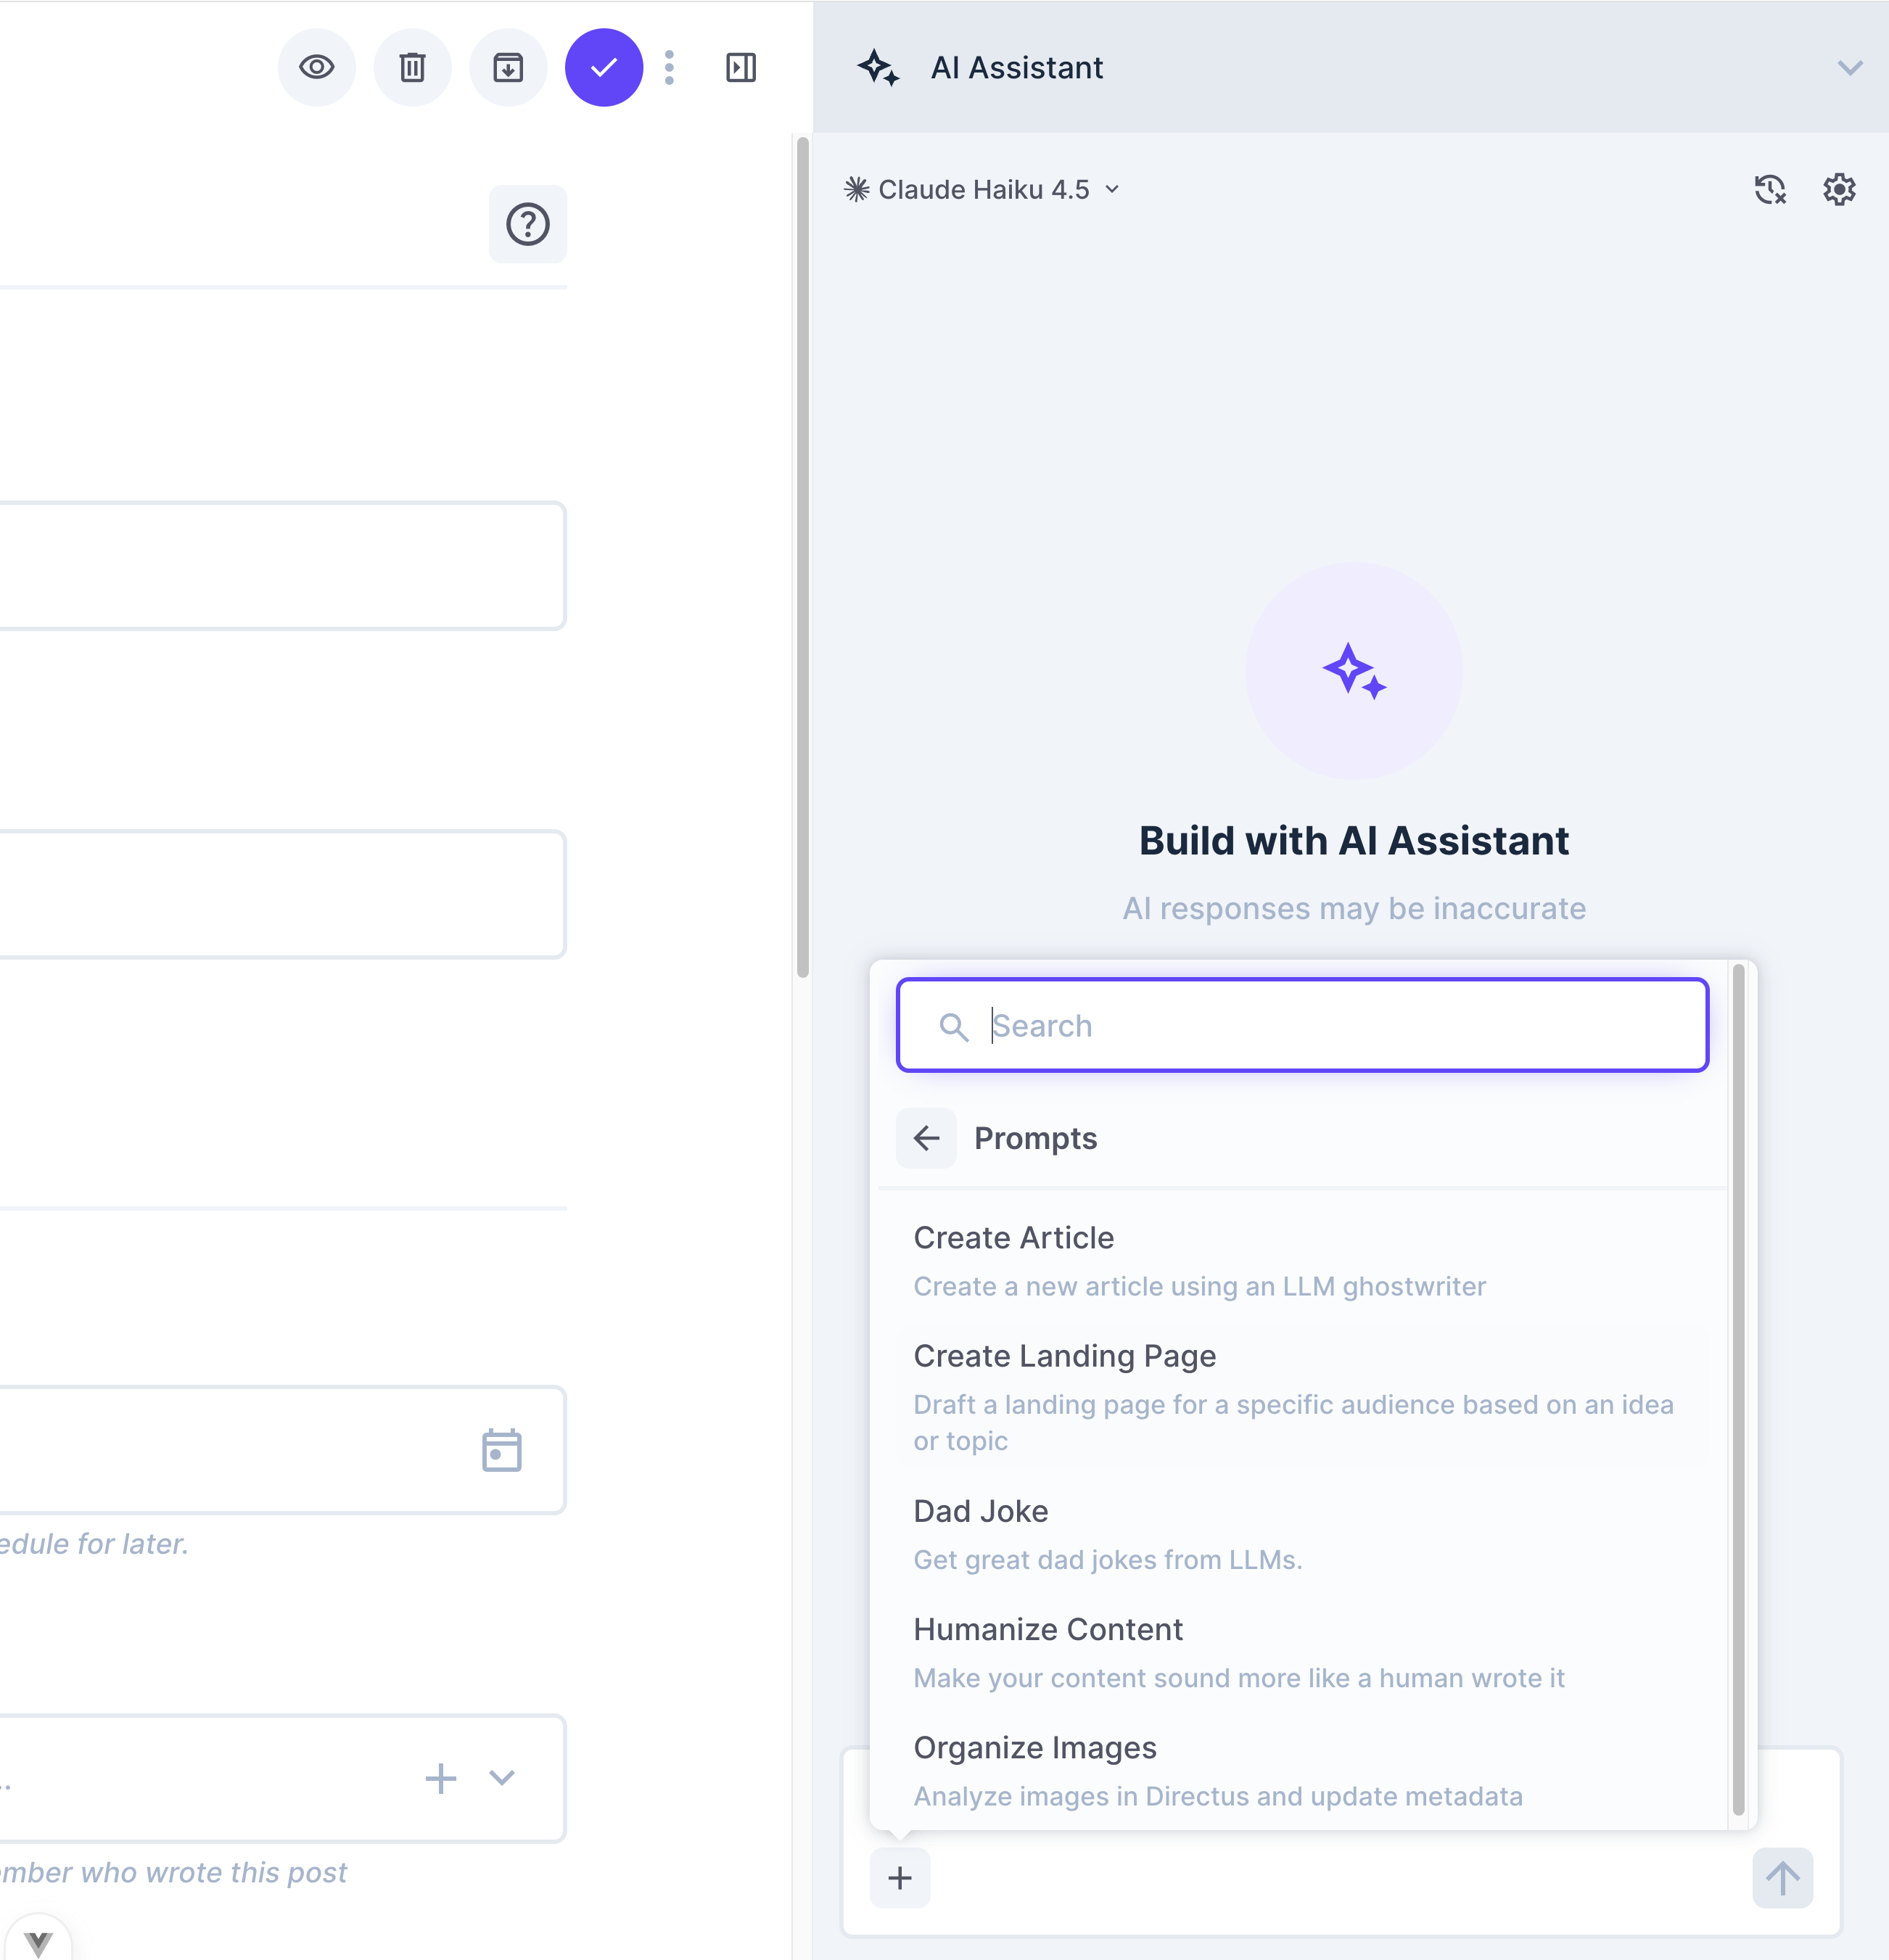Click the Search prompts field
This screenshot has height=1960, width=1889.
[1302, 1026]
